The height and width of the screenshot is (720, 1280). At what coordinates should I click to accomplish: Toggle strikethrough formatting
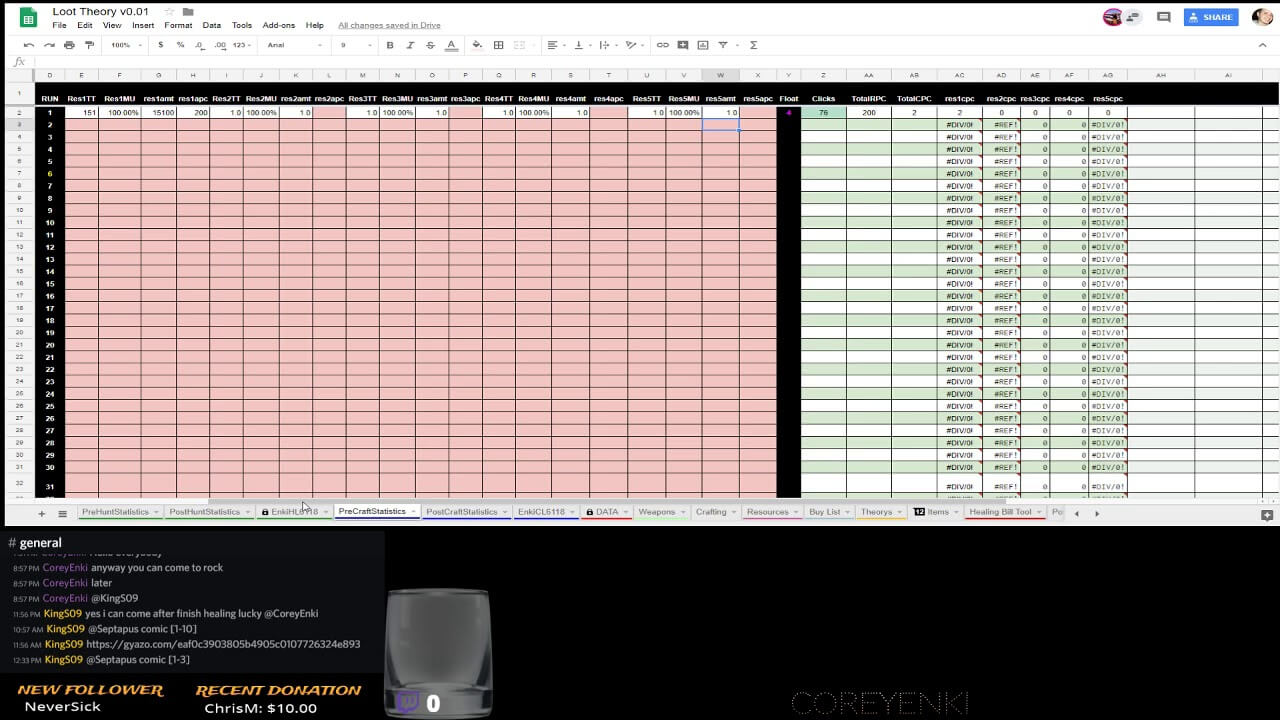[430, 45]
